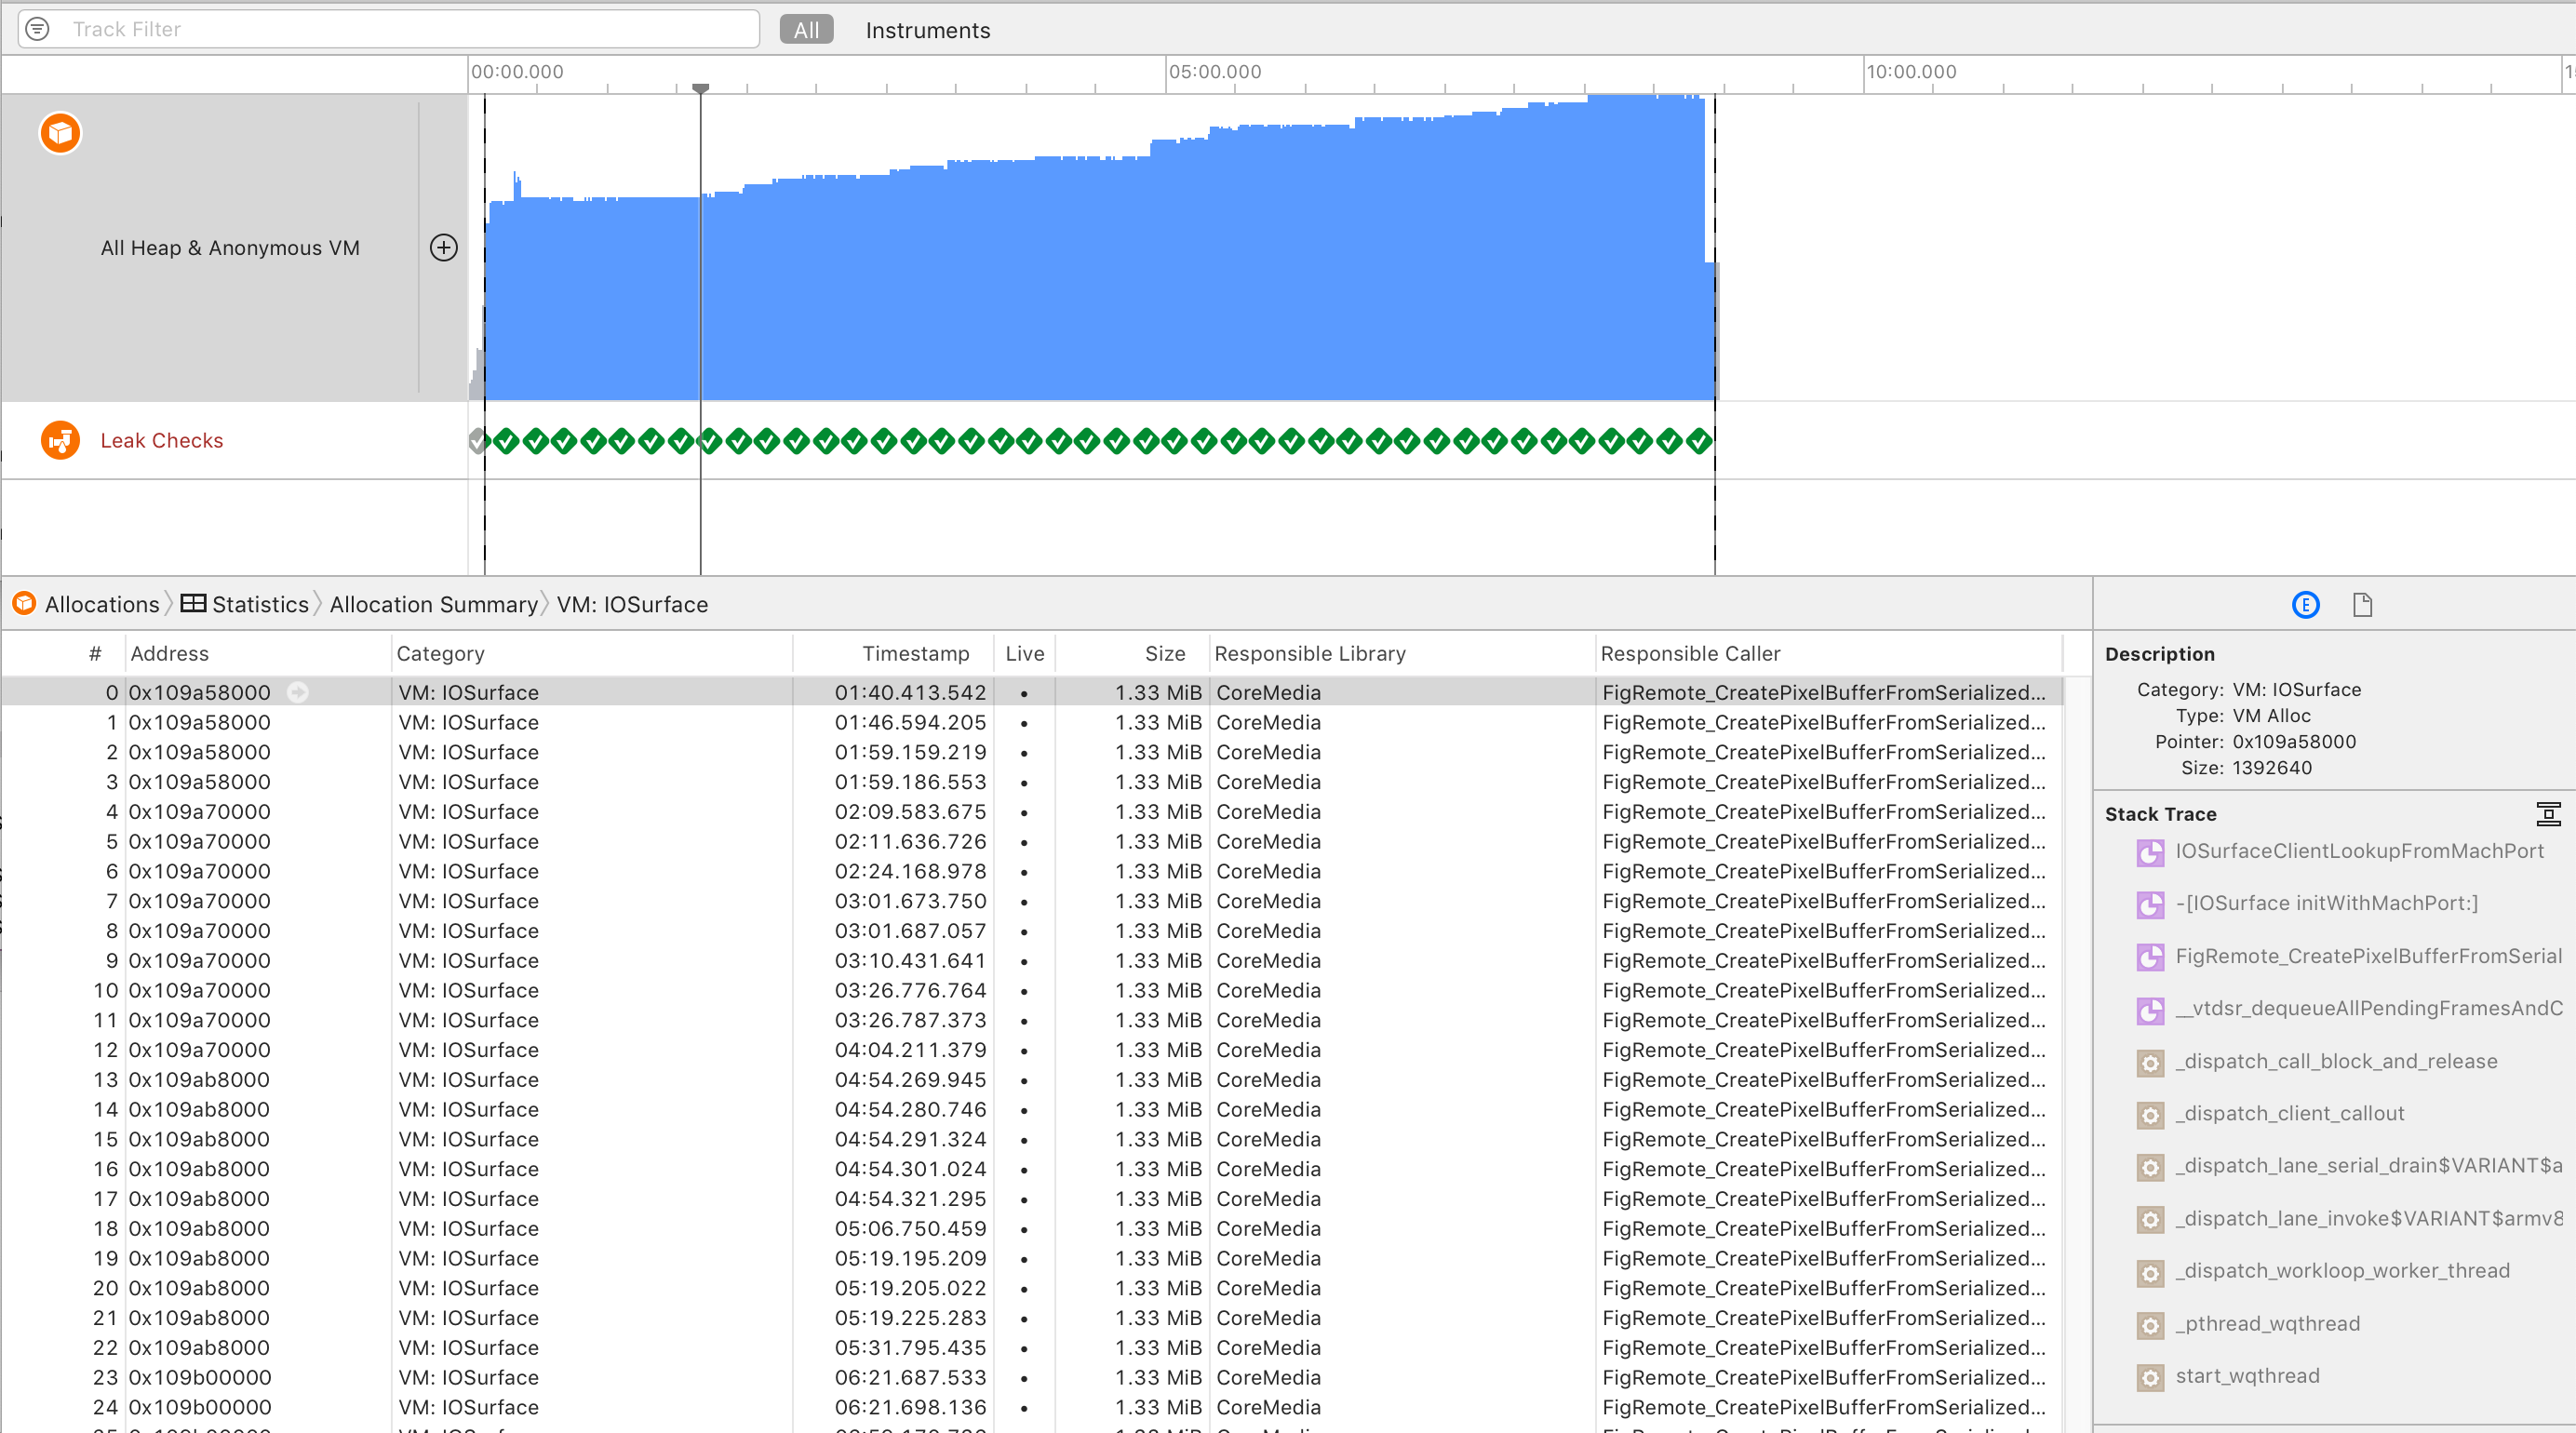Image resolution: width=2576 pixels, height=1433 pixels.
Task: Sort by the Timestamp column header
Action: point(915,654)
